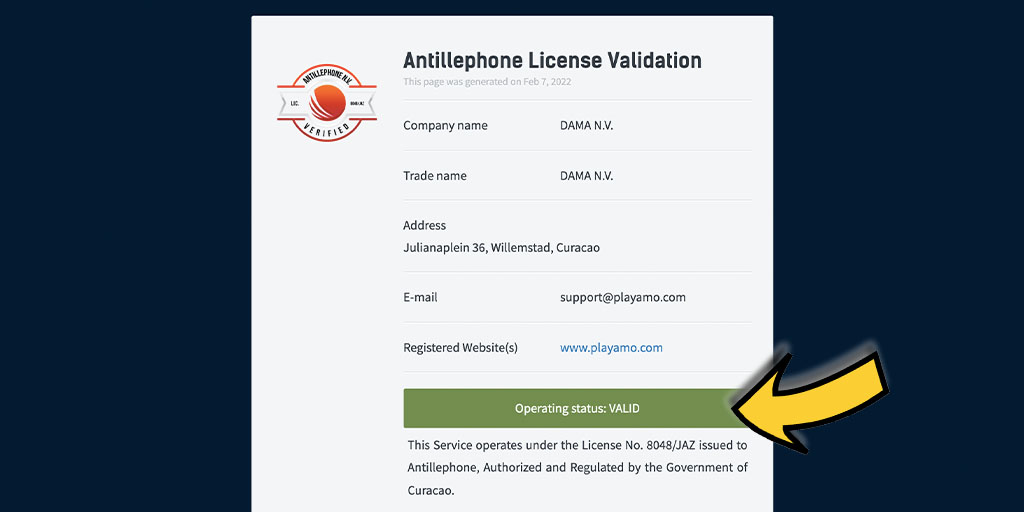Open the www.playamo.com link

tap(611, 347)
